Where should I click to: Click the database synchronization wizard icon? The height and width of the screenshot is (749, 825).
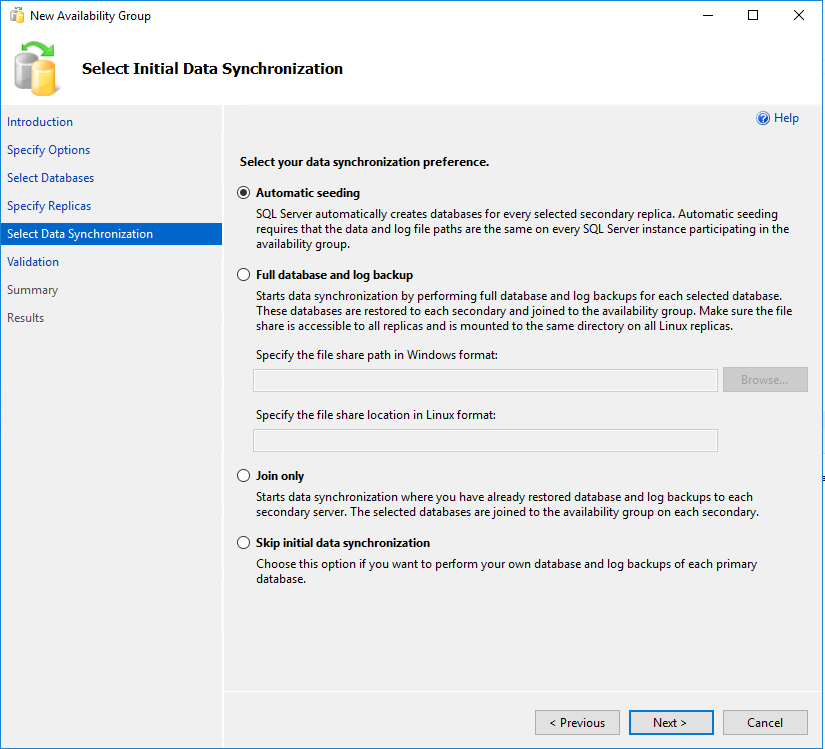coord(35,69)
